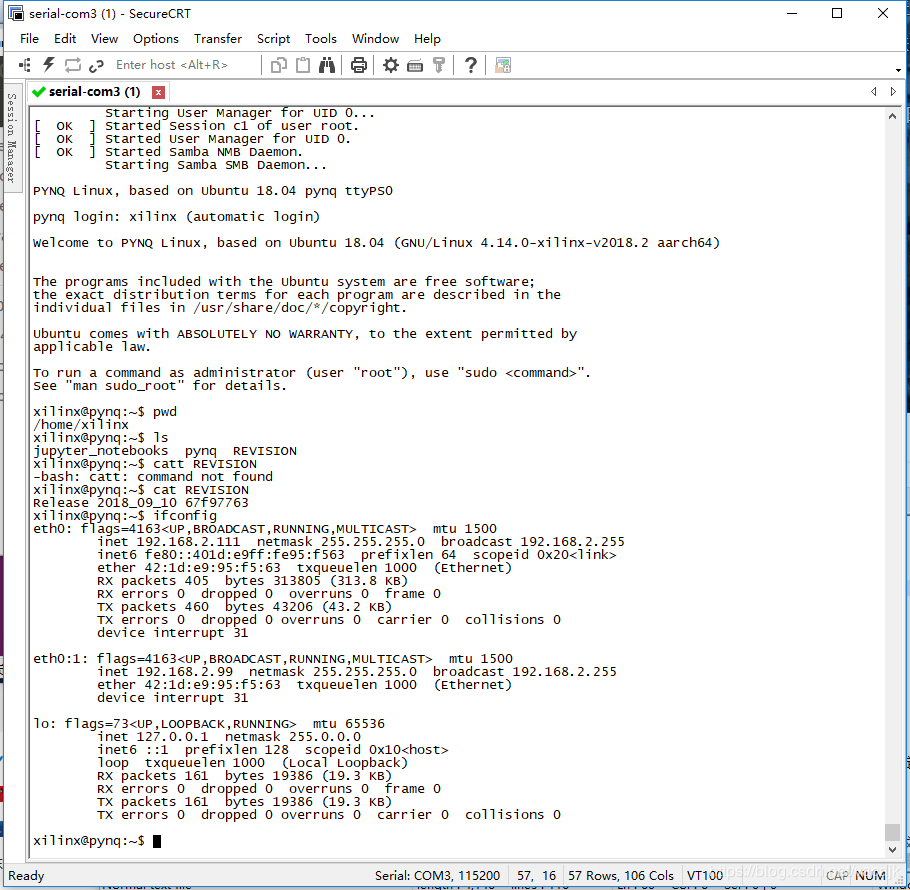Click the Quick Connect lightning icon
The width and height of the screenshot is (910, 890).
tap(49, 65)
